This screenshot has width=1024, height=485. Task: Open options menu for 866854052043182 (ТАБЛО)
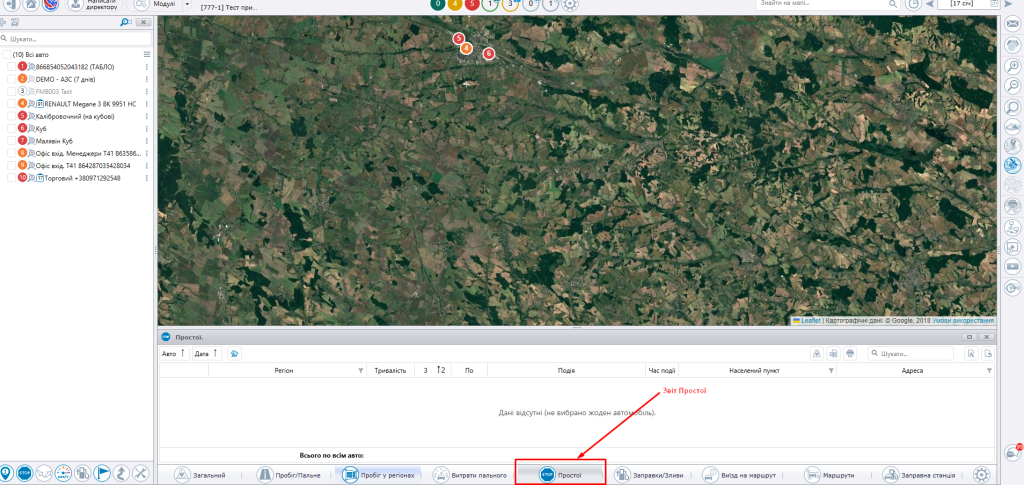[x=147, y=67]
